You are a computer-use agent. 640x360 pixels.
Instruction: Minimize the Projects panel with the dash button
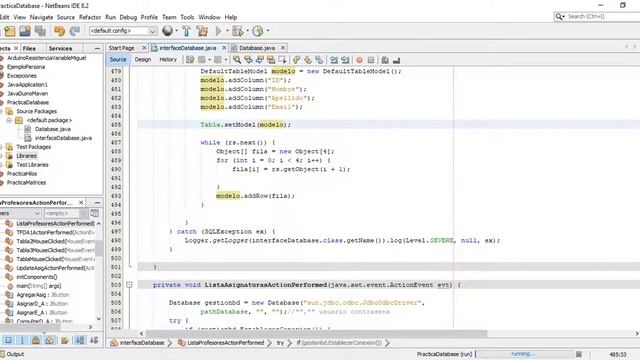(x=97, y=48)
